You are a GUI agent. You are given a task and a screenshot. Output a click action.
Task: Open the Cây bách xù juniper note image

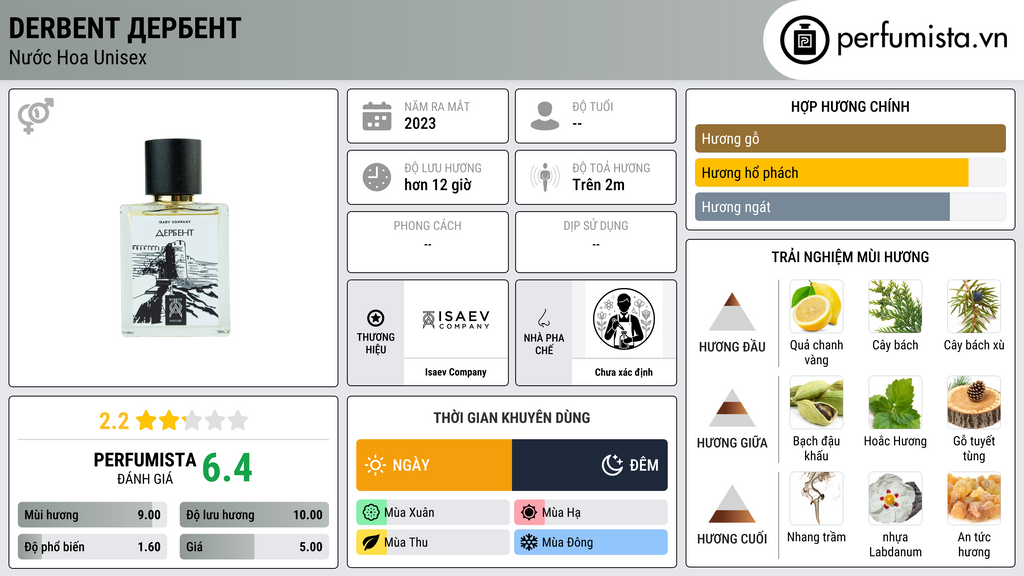(974, 307)
